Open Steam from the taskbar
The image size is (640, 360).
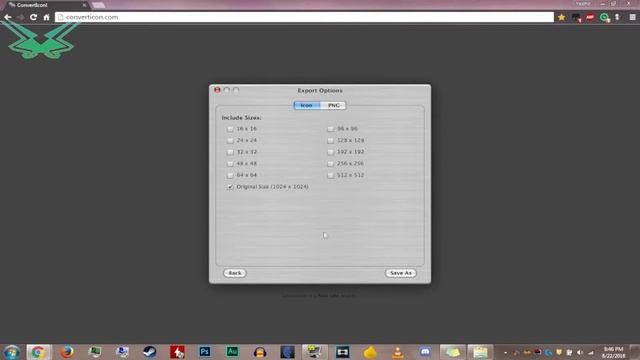coord(149,352)
